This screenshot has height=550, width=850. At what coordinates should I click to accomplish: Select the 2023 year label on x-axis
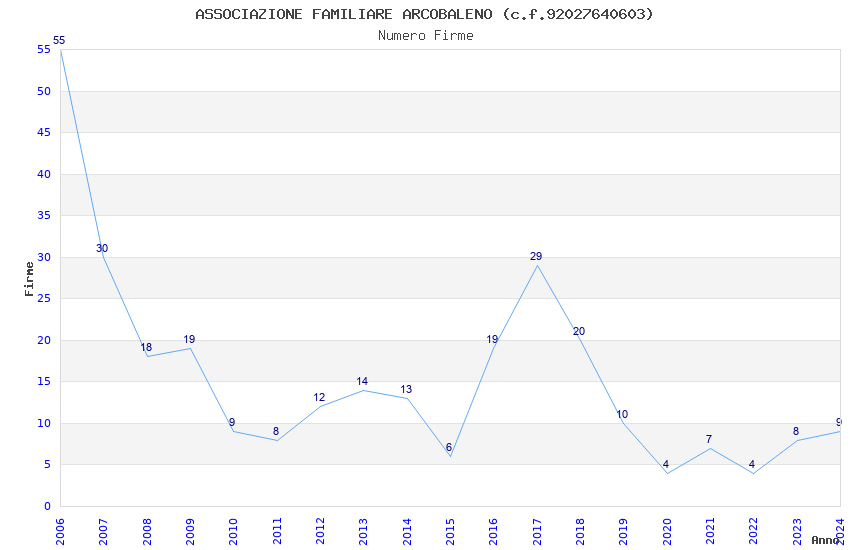tap(797, 532)
